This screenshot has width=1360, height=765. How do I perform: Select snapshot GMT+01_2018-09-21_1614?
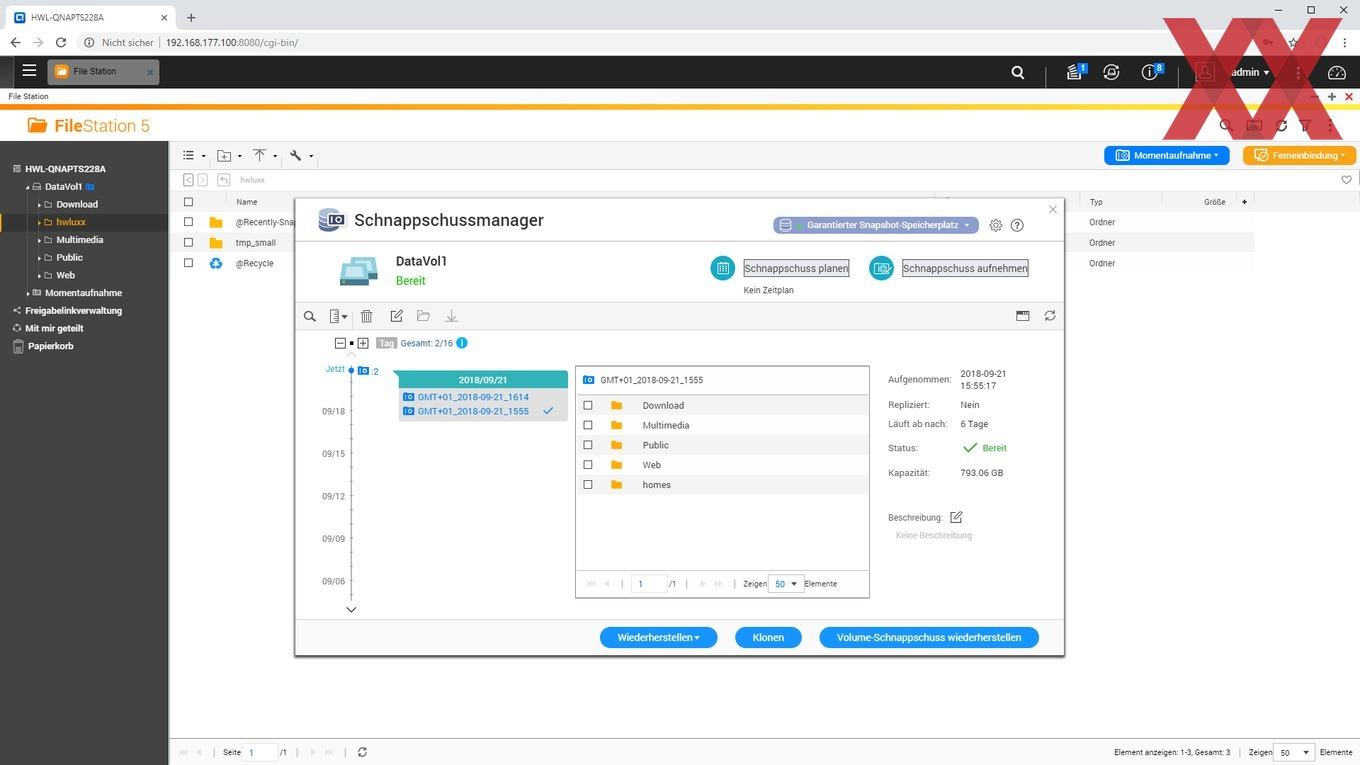click(473, 397)
